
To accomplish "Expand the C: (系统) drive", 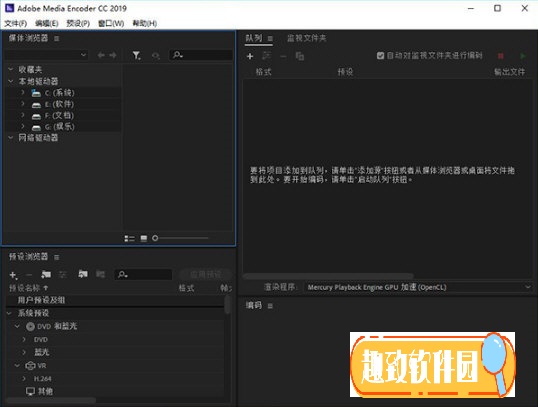I will pyautogui.click(x=23, y=92).
